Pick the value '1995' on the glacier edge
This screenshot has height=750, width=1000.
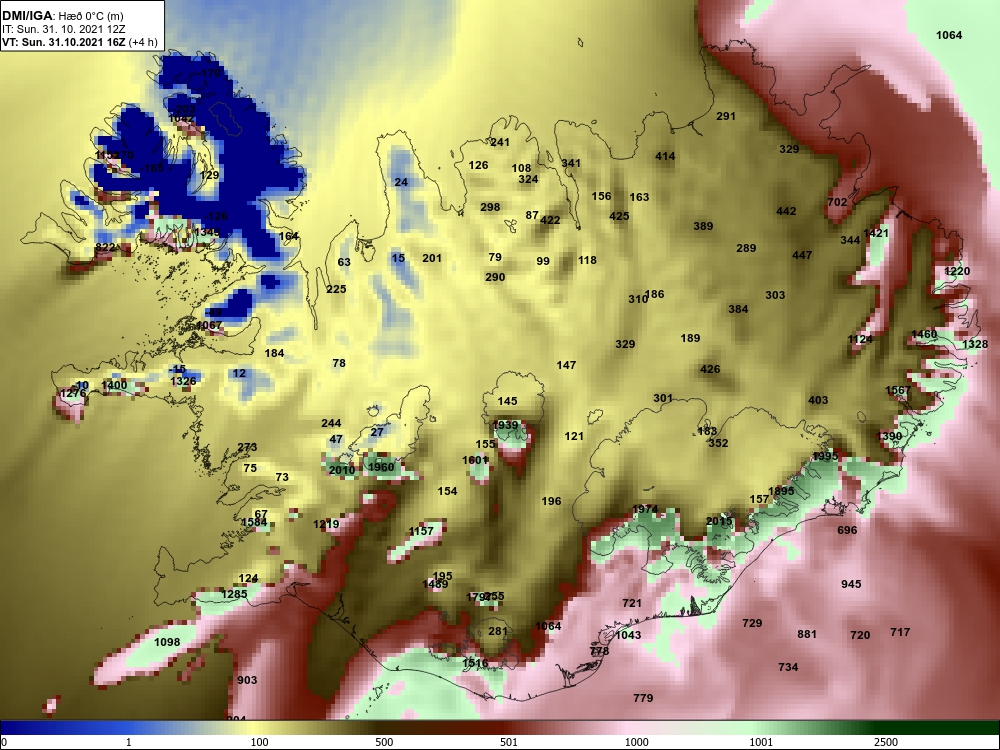click(825, 456)
